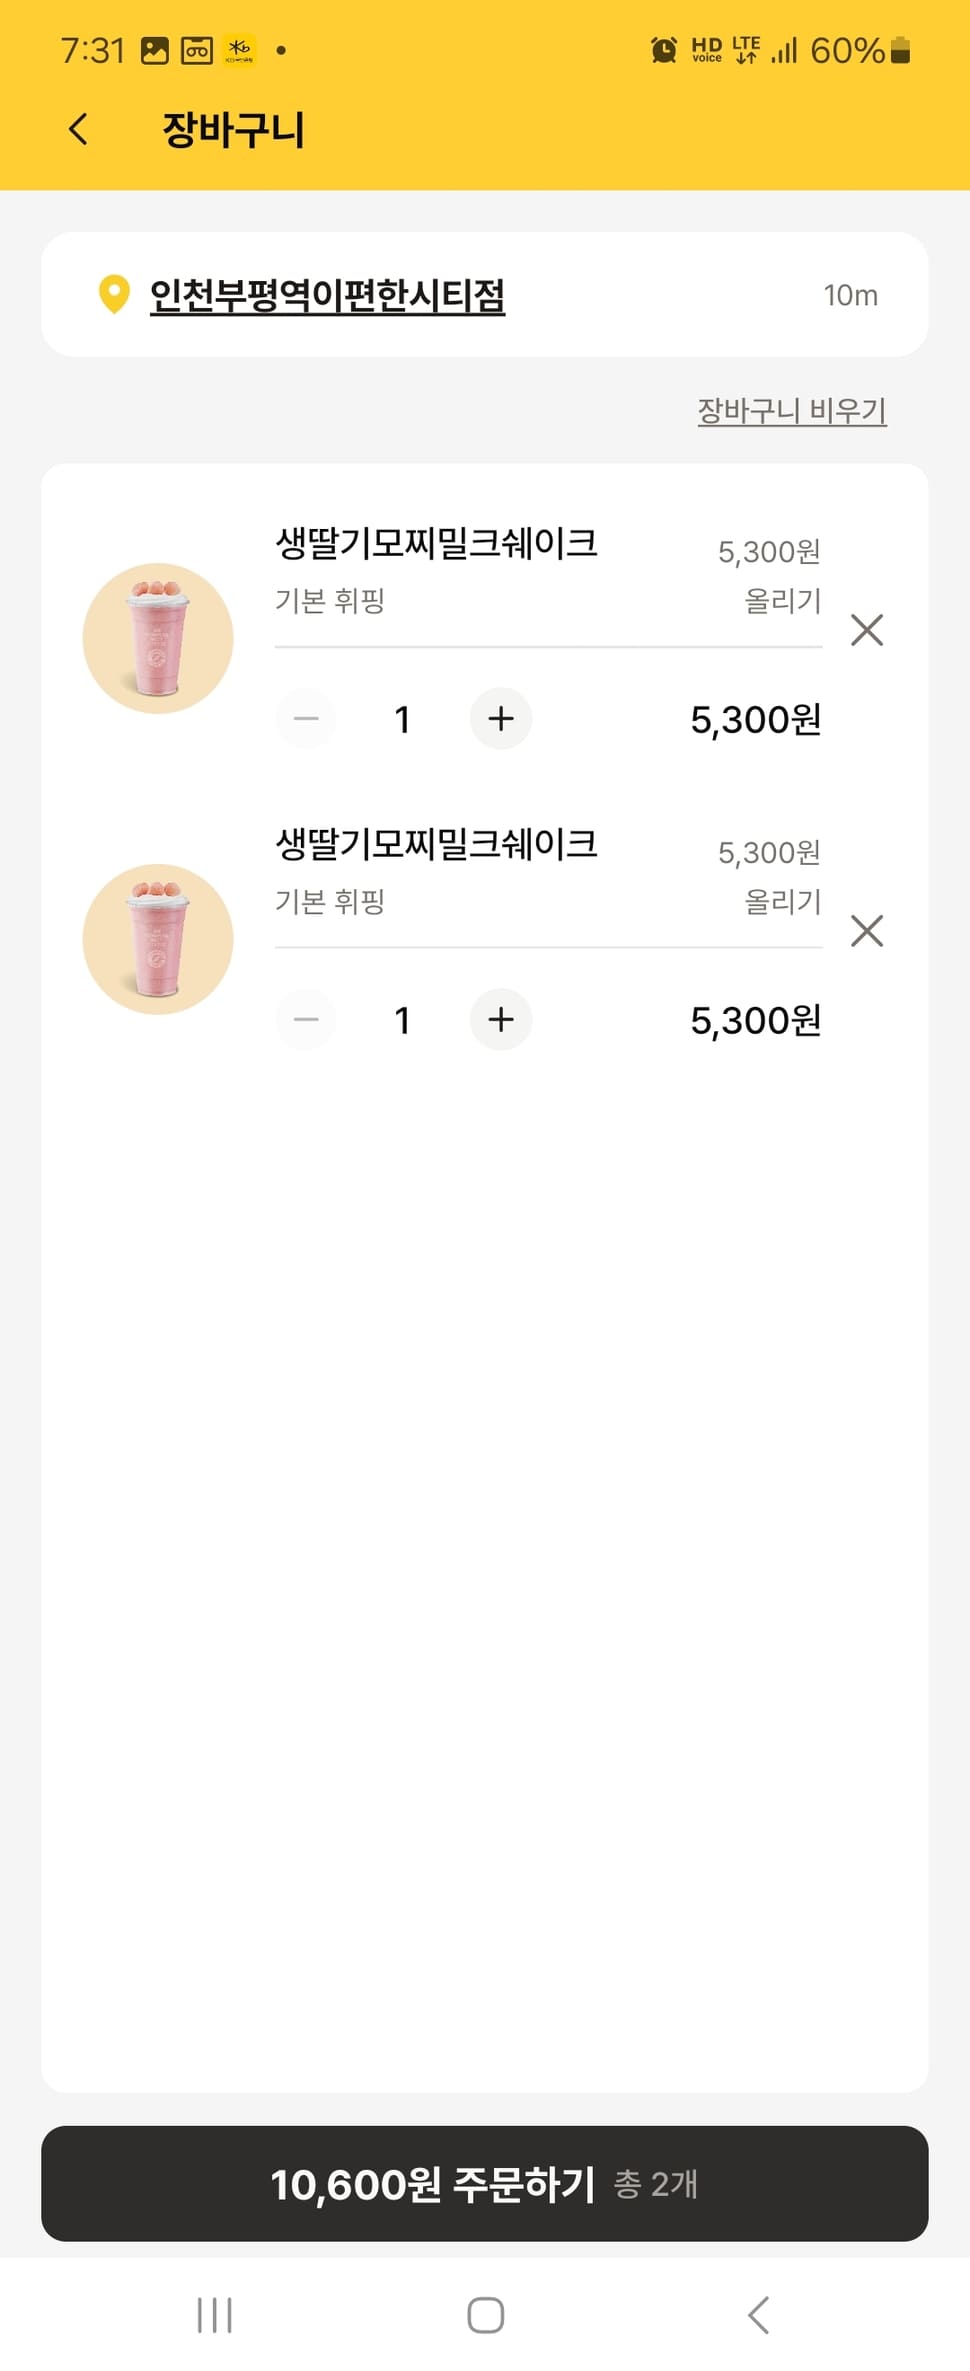Tap the Android home navigation button
This screenshot has width=970, height=2371.
point(485,2314)
